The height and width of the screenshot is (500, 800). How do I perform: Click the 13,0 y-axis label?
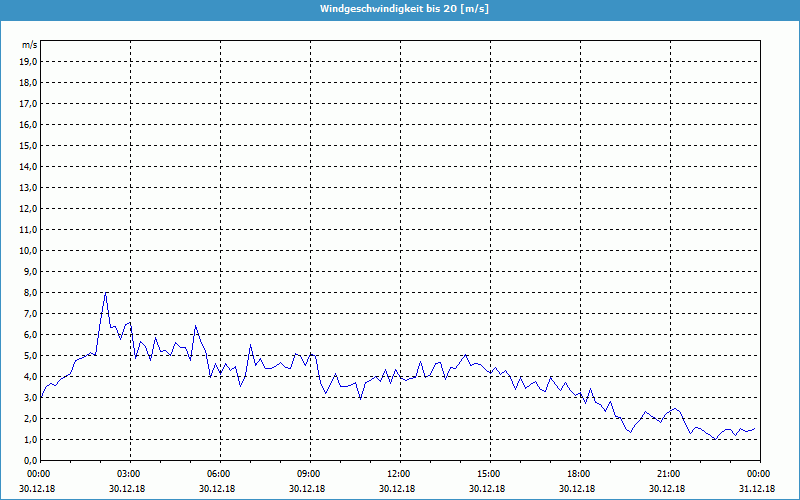coord(29,187)
